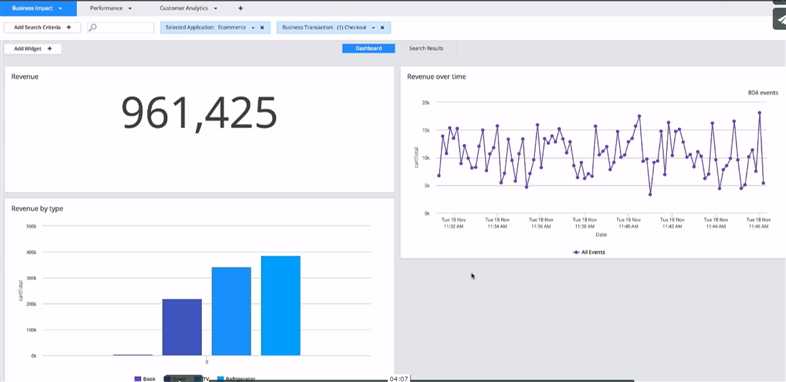Toggle the Refrigerator legend swatch
The image size is (786, 382).
click(x=221, y=379)
